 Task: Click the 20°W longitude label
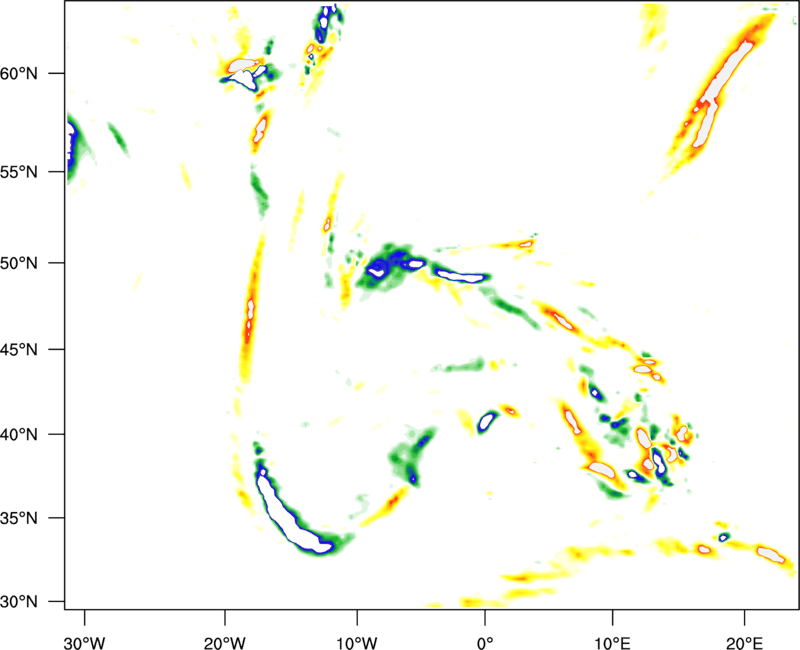click(x=225, y=643)
